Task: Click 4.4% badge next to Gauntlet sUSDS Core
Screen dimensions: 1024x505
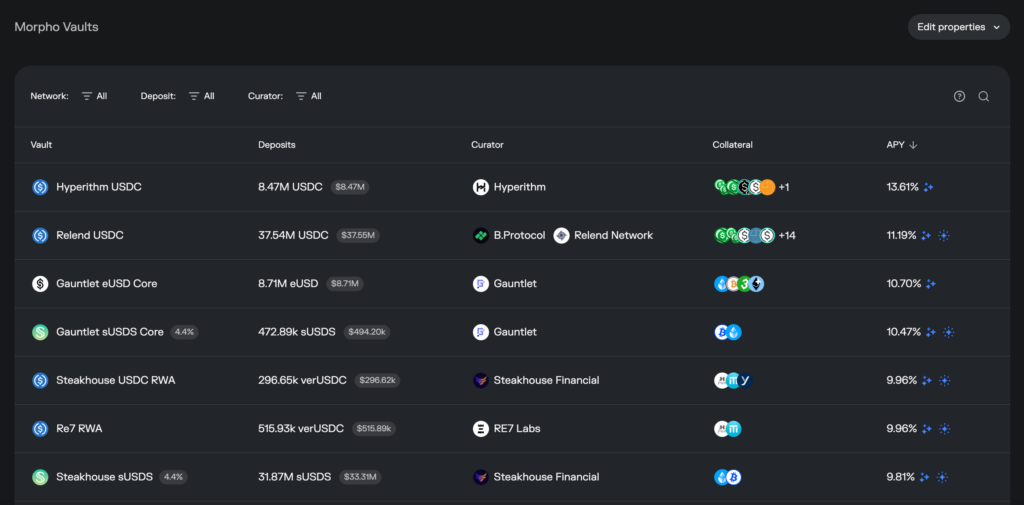Action: (184, 332)
